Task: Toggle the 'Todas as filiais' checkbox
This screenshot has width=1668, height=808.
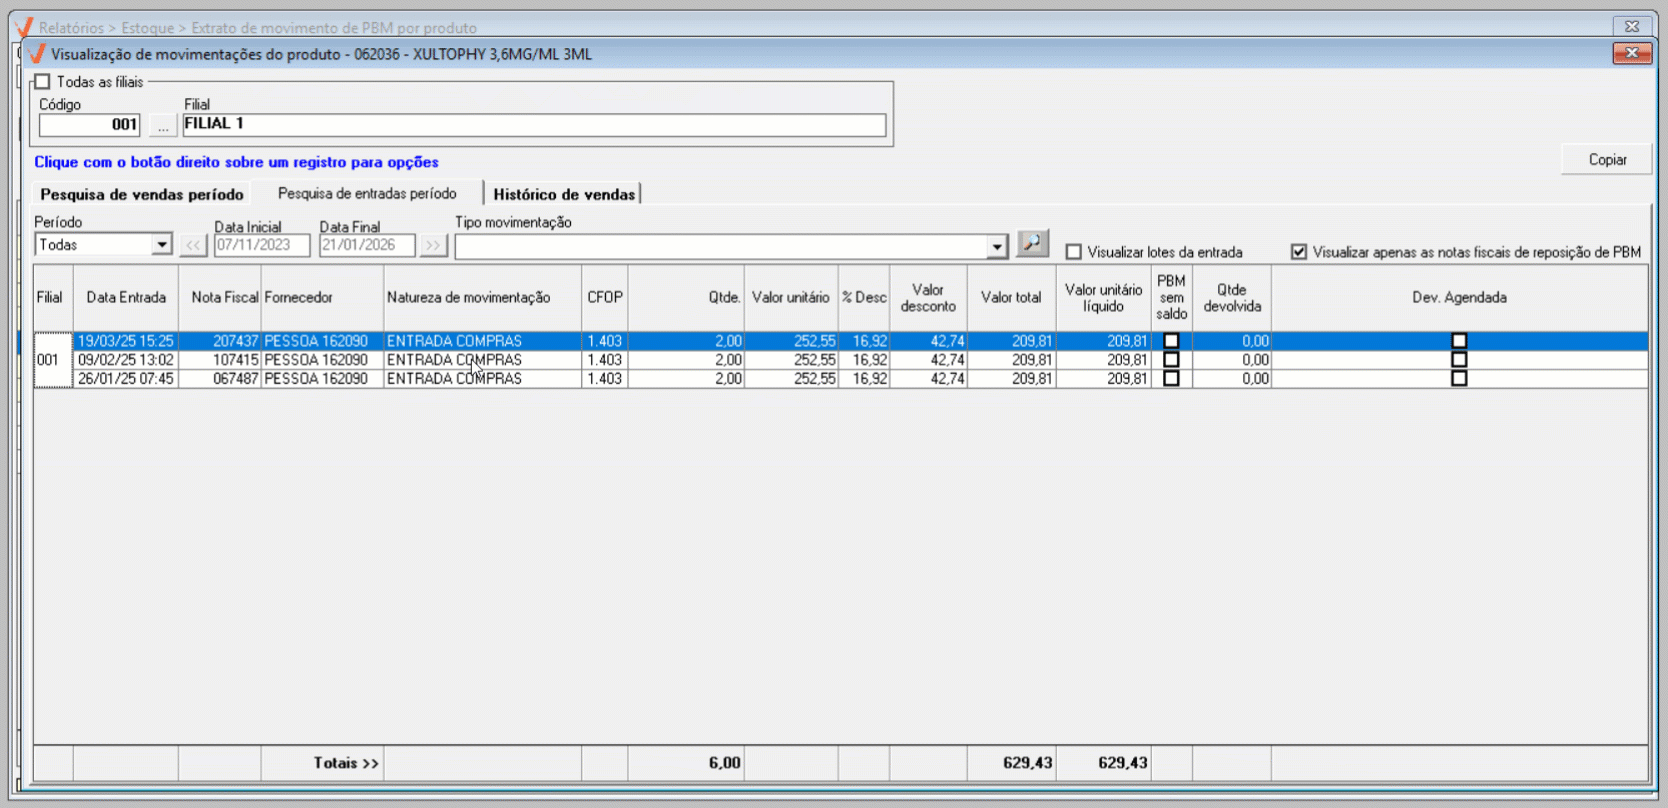Action: point(43,82)
